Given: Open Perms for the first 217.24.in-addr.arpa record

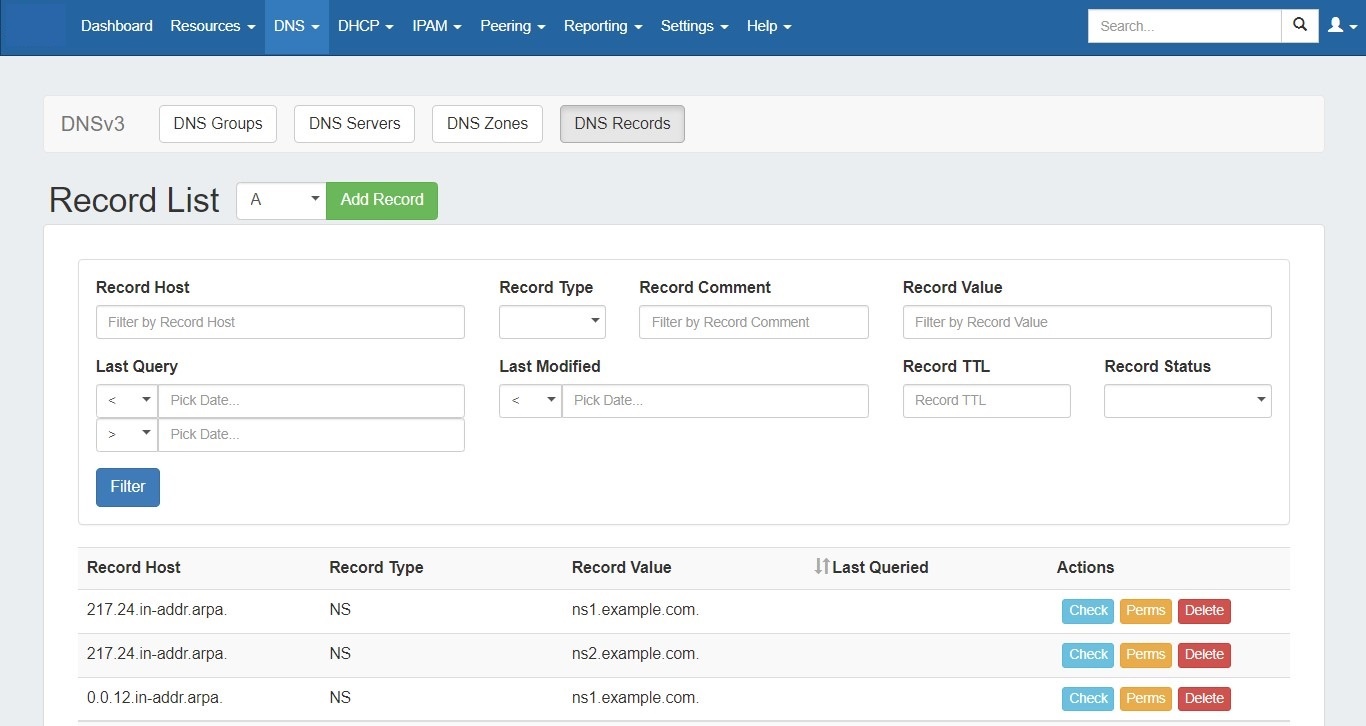Looking at the screenshot, I should coord(1145,611).
